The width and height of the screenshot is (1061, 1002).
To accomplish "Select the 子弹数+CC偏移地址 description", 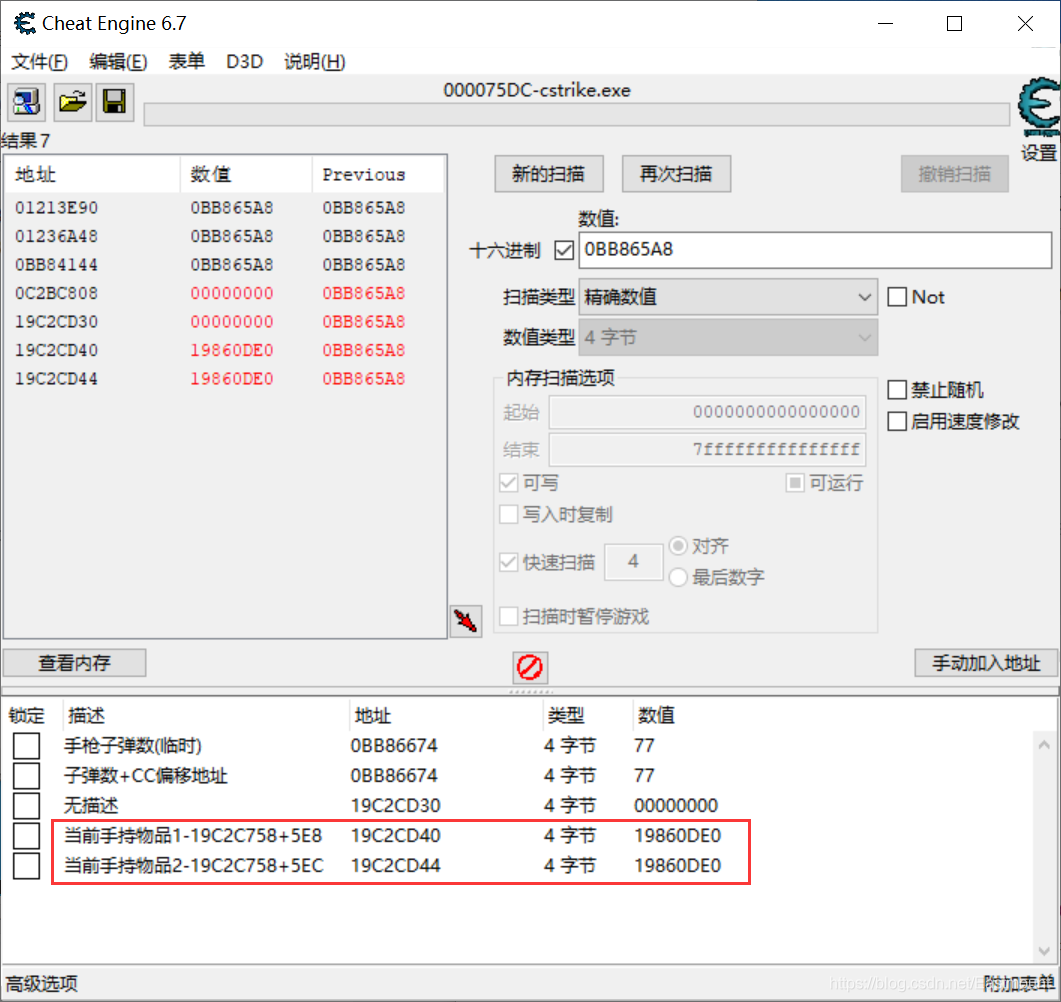I will click(145, 775).
